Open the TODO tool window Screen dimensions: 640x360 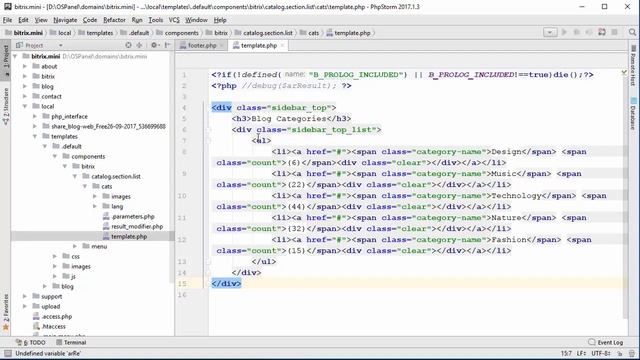(30, 342)
